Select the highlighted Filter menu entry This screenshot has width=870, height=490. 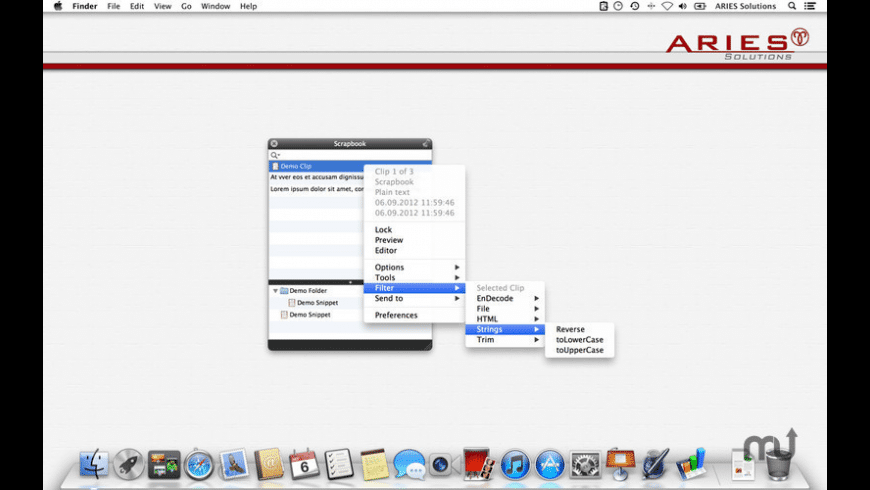click(414, 288)
